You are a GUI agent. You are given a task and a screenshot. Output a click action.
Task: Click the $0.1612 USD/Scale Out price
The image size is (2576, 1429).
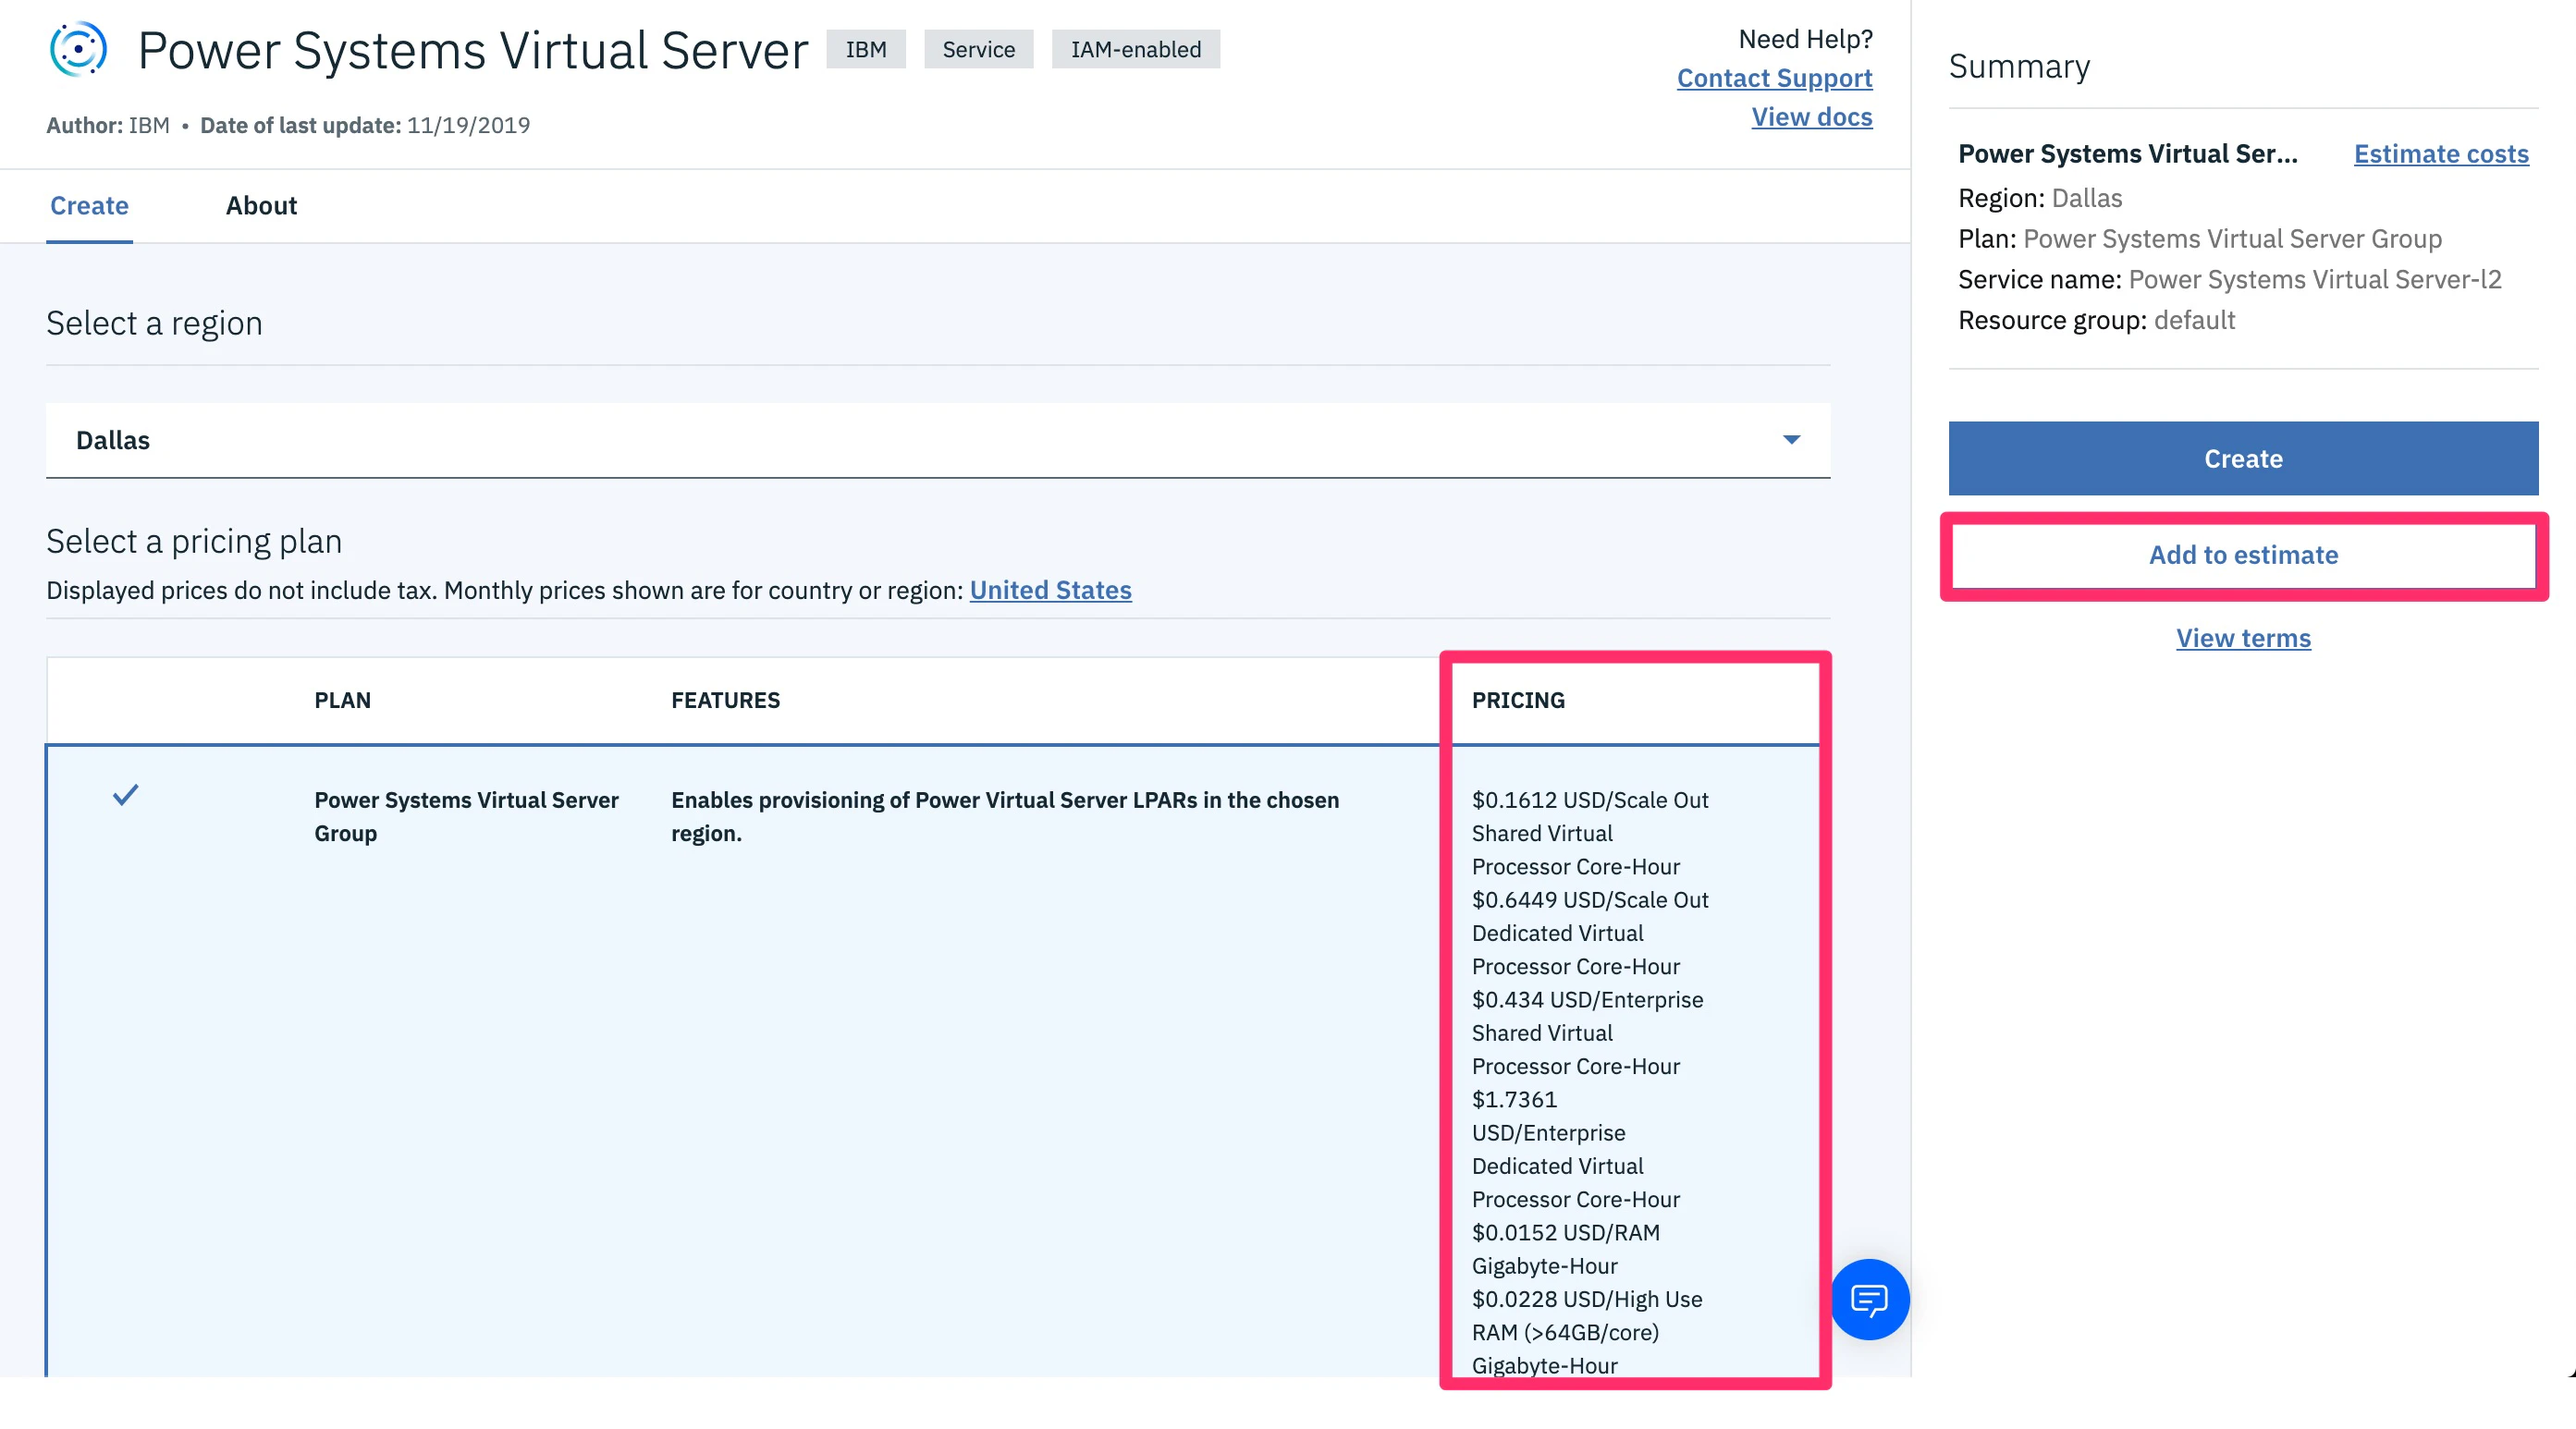point(1590,800)
